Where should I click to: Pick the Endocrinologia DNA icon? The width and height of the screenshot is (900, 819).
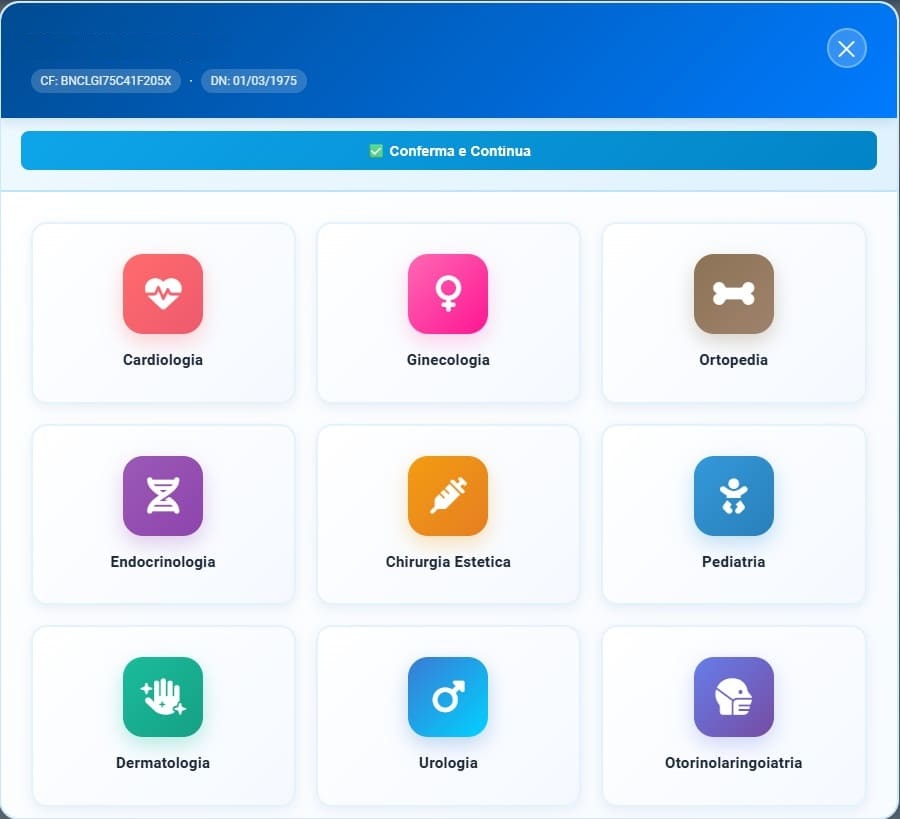[x=163, y=496]
